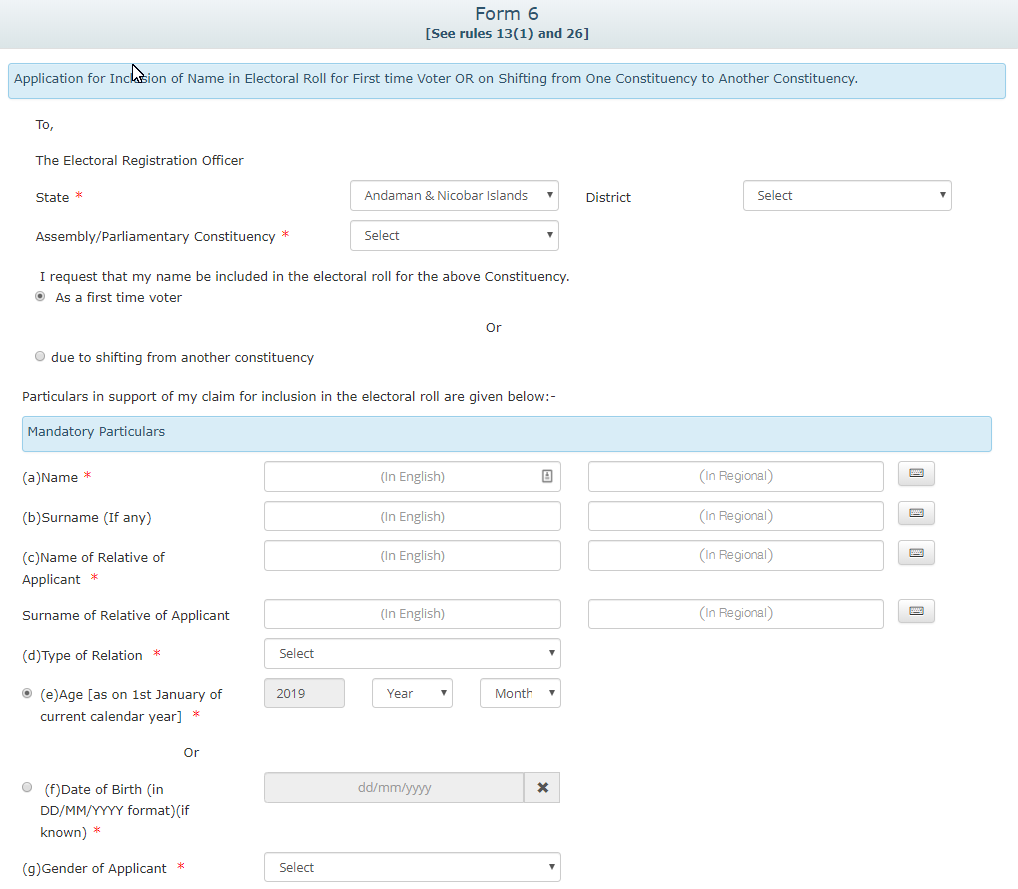
Task: Open the Type of Relation dropdown
Action: [412, 654]
